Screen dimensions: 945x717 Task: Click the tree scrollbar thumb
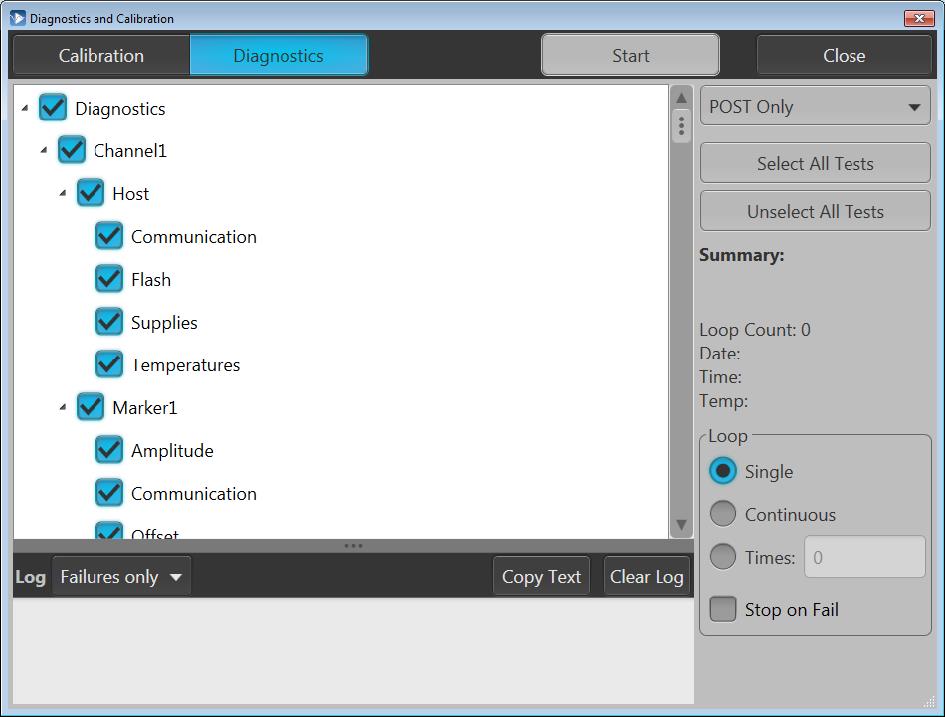click(x=681, y=126)
